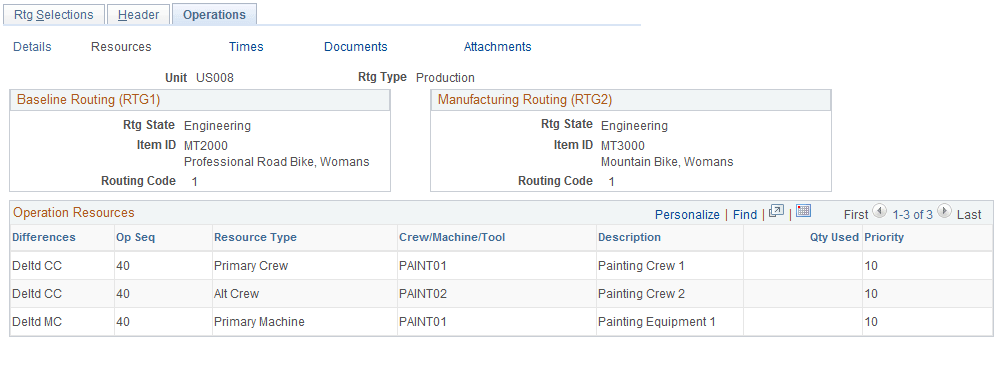Screen dimensions: 1001x371
Task: Click Professional Road Bike, Womans text
Action: pyautogui.click(x=276, y=162)
